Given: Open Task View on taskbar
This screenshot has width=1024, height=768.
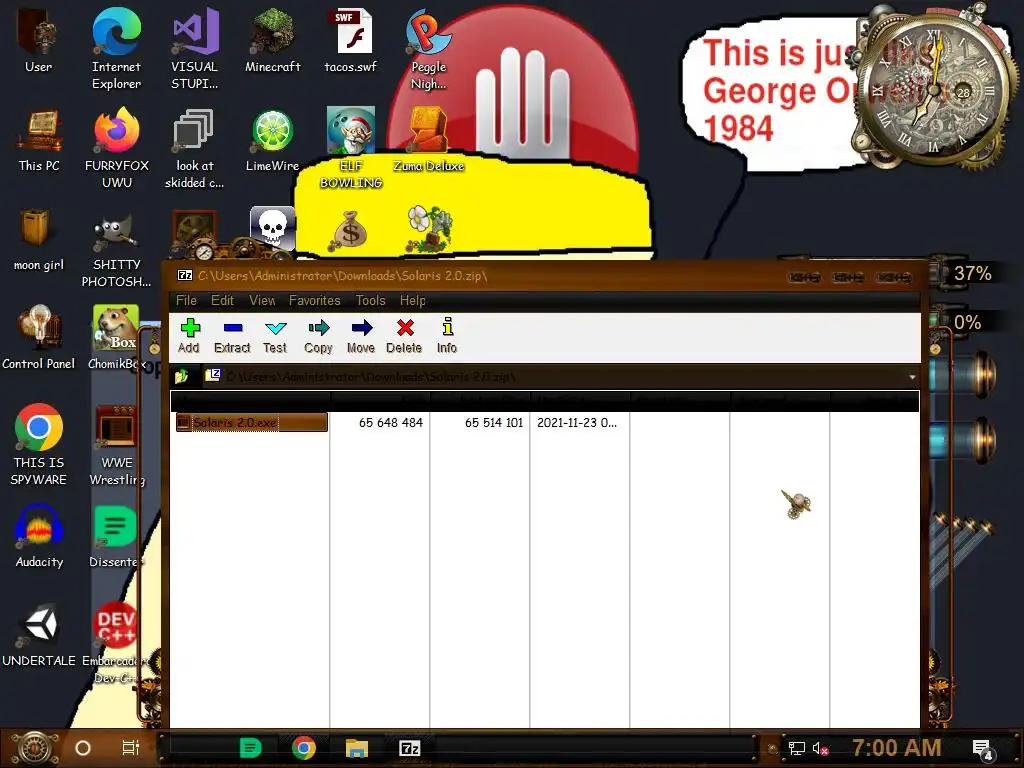Looking at the screenshot, I should point(131,748).
